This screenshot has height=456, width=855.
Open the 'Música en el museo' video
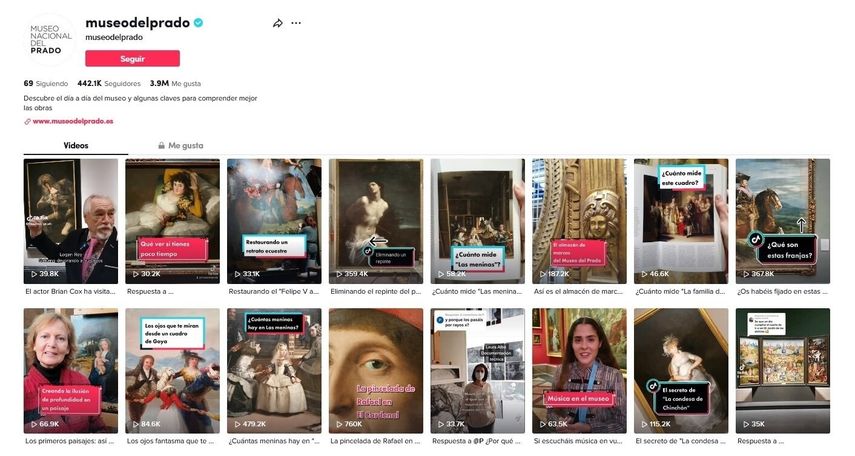pos(579,371)
